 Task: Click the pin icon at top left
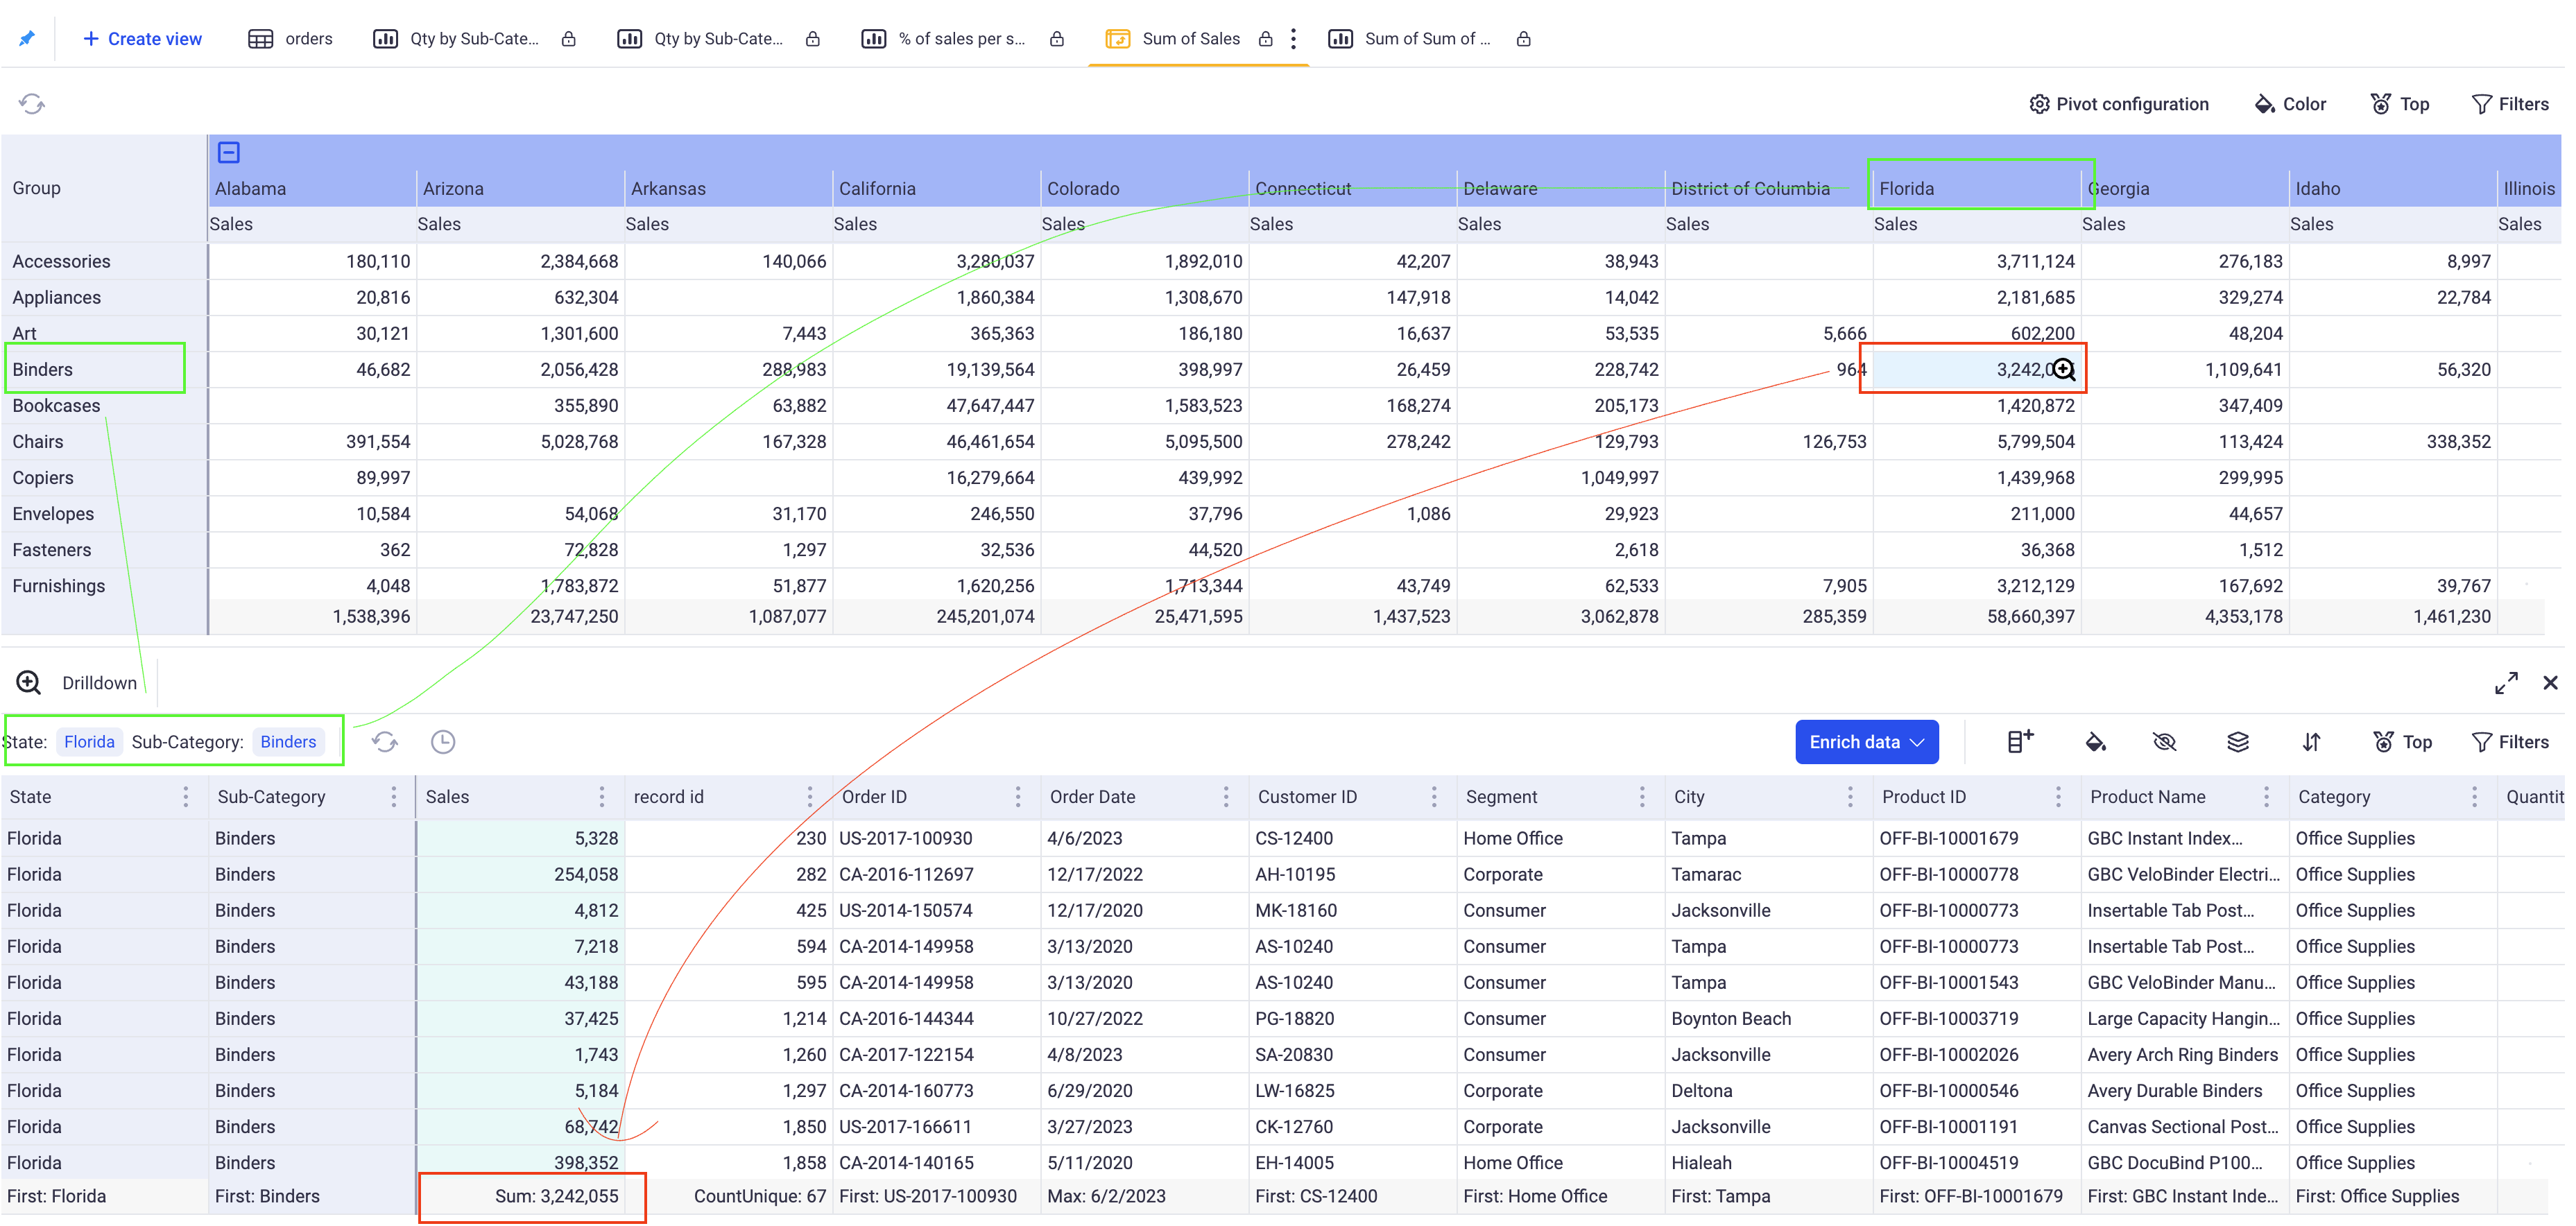click(27, 38)
